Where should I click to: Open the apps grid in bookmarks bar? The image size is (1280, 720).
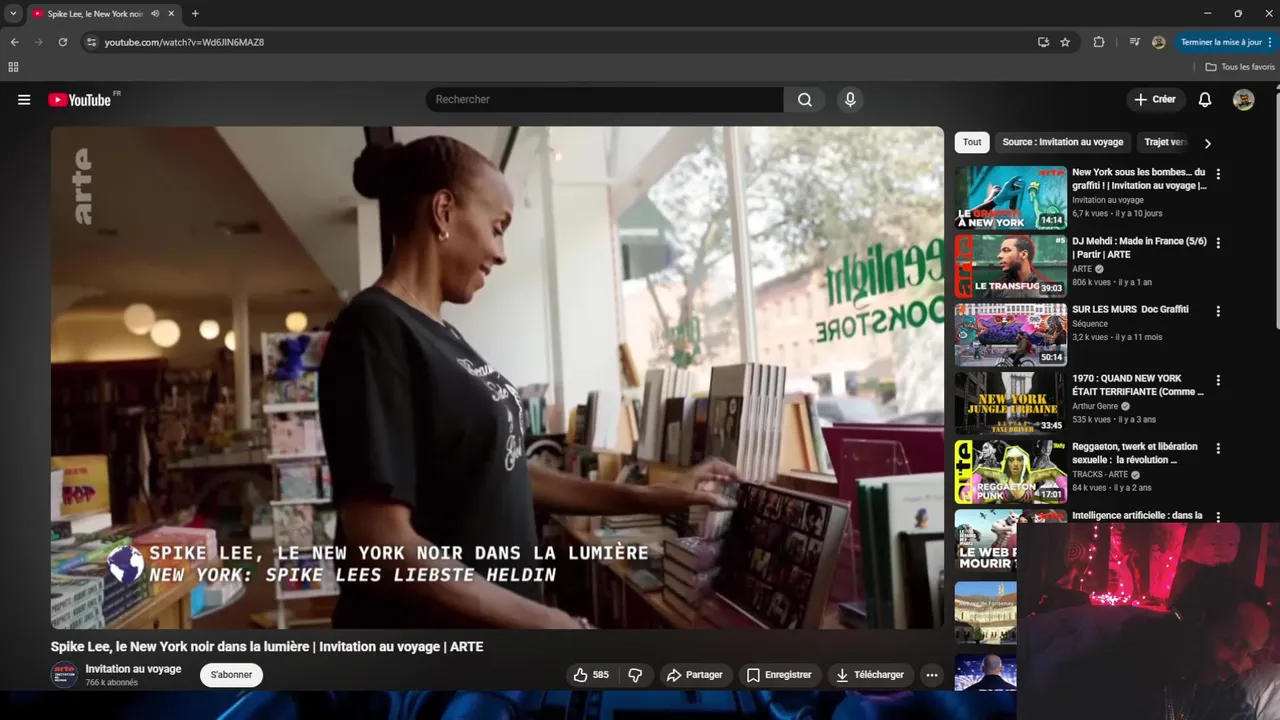(13, 67)
